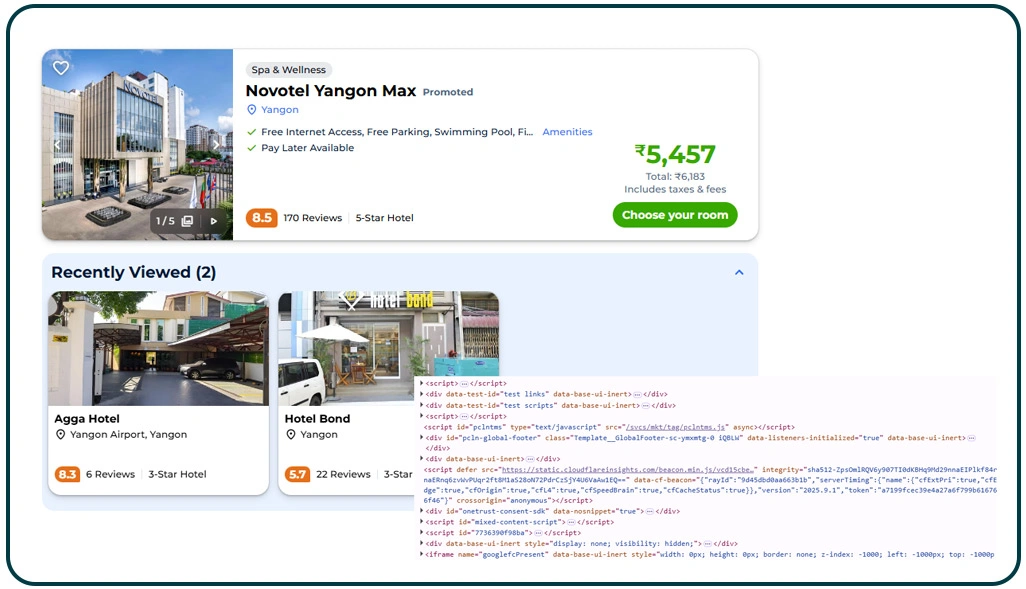Add Novotel Yangon Max to wishlist
1026x589 pixels.
(61, 67)
